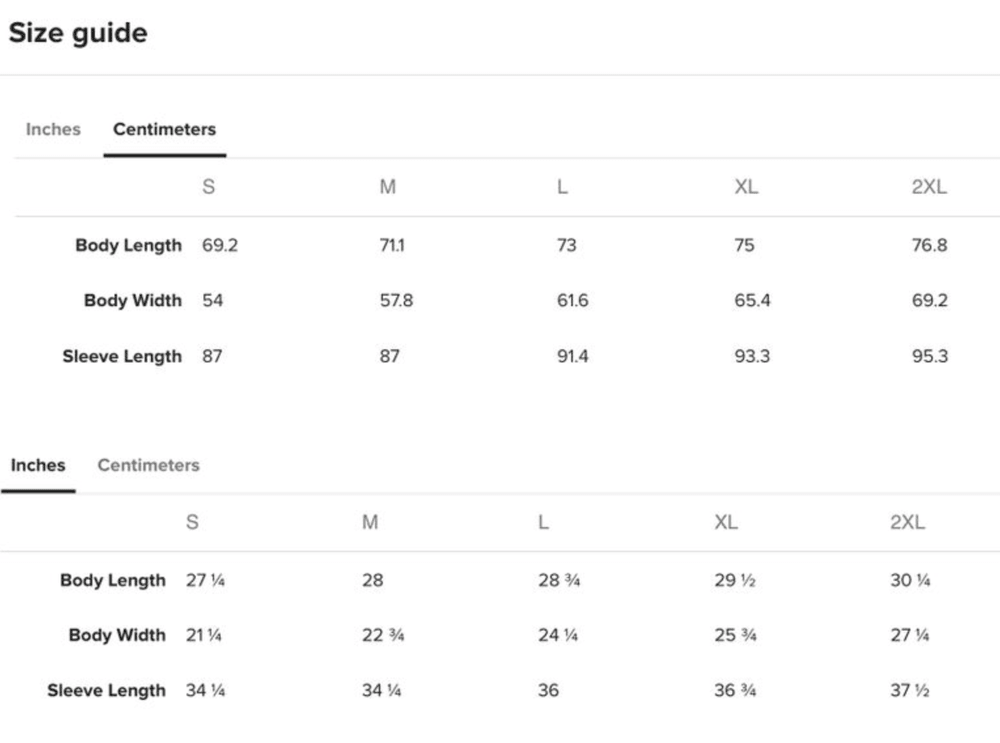1000x743 pixels.
Task: Select Inches tab in lower table
Action: click(x=38, y=465)
